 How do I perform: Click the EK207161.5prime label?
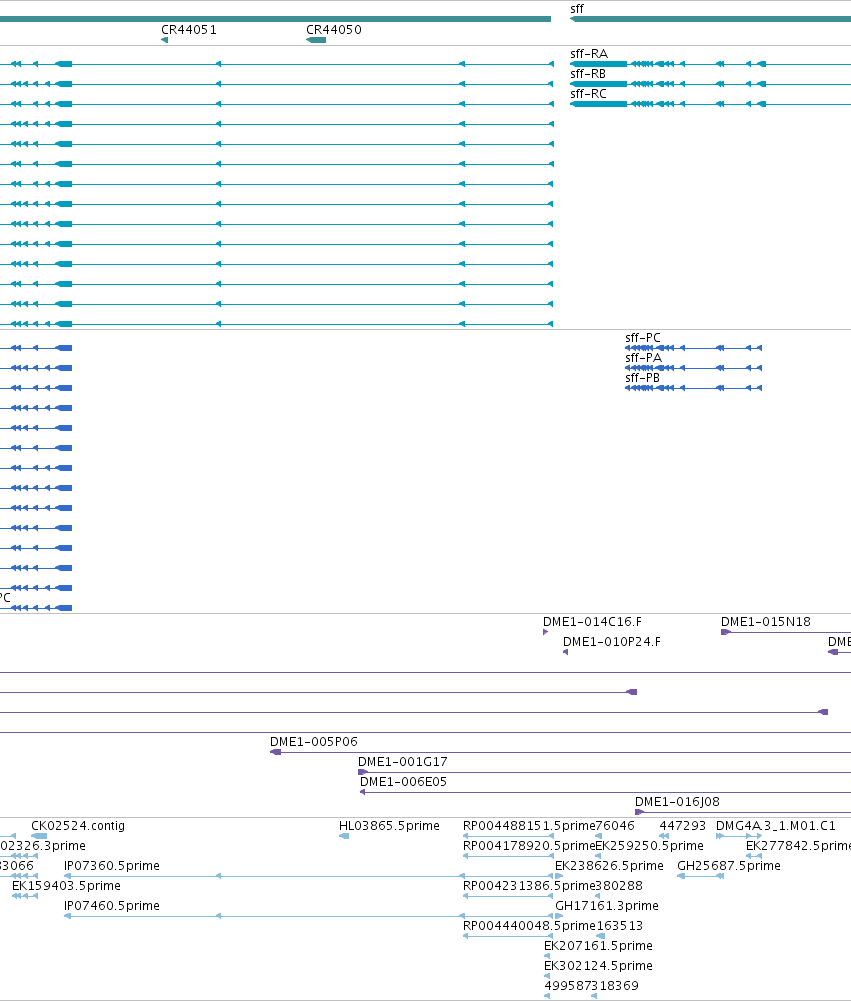[x=598, y=946]
